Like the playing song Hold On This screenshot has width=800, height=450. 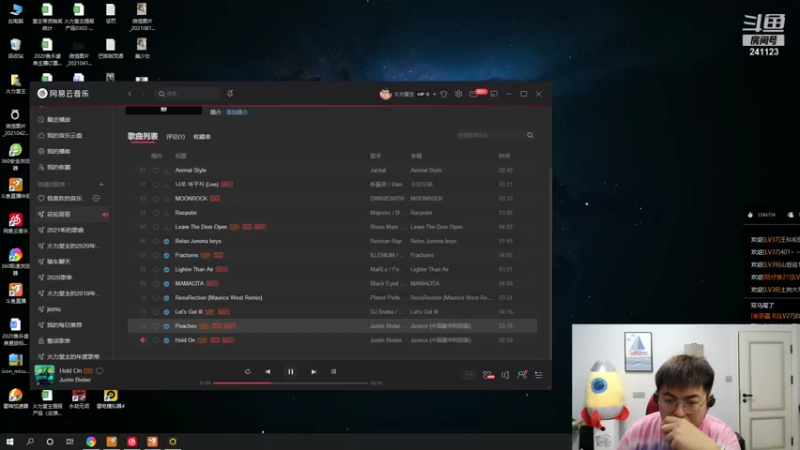(x=99, y=371)
